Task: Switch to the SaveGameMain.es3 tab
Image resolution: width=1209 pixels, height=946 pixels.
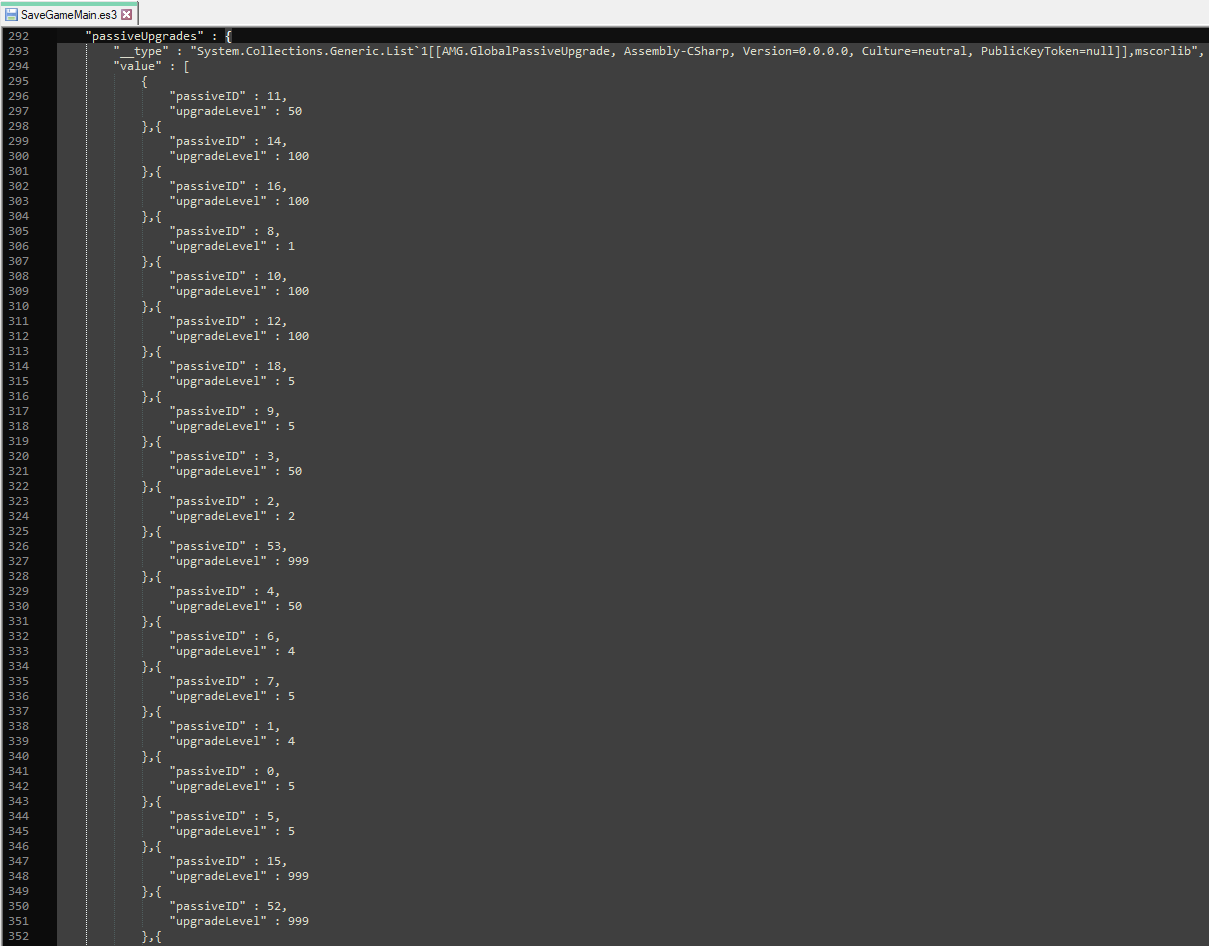Action: click(x=68, y=15)
